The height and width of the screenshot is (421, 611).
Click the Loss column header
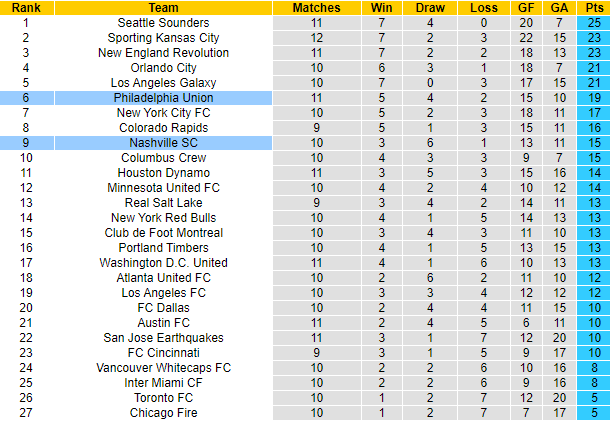482,7
